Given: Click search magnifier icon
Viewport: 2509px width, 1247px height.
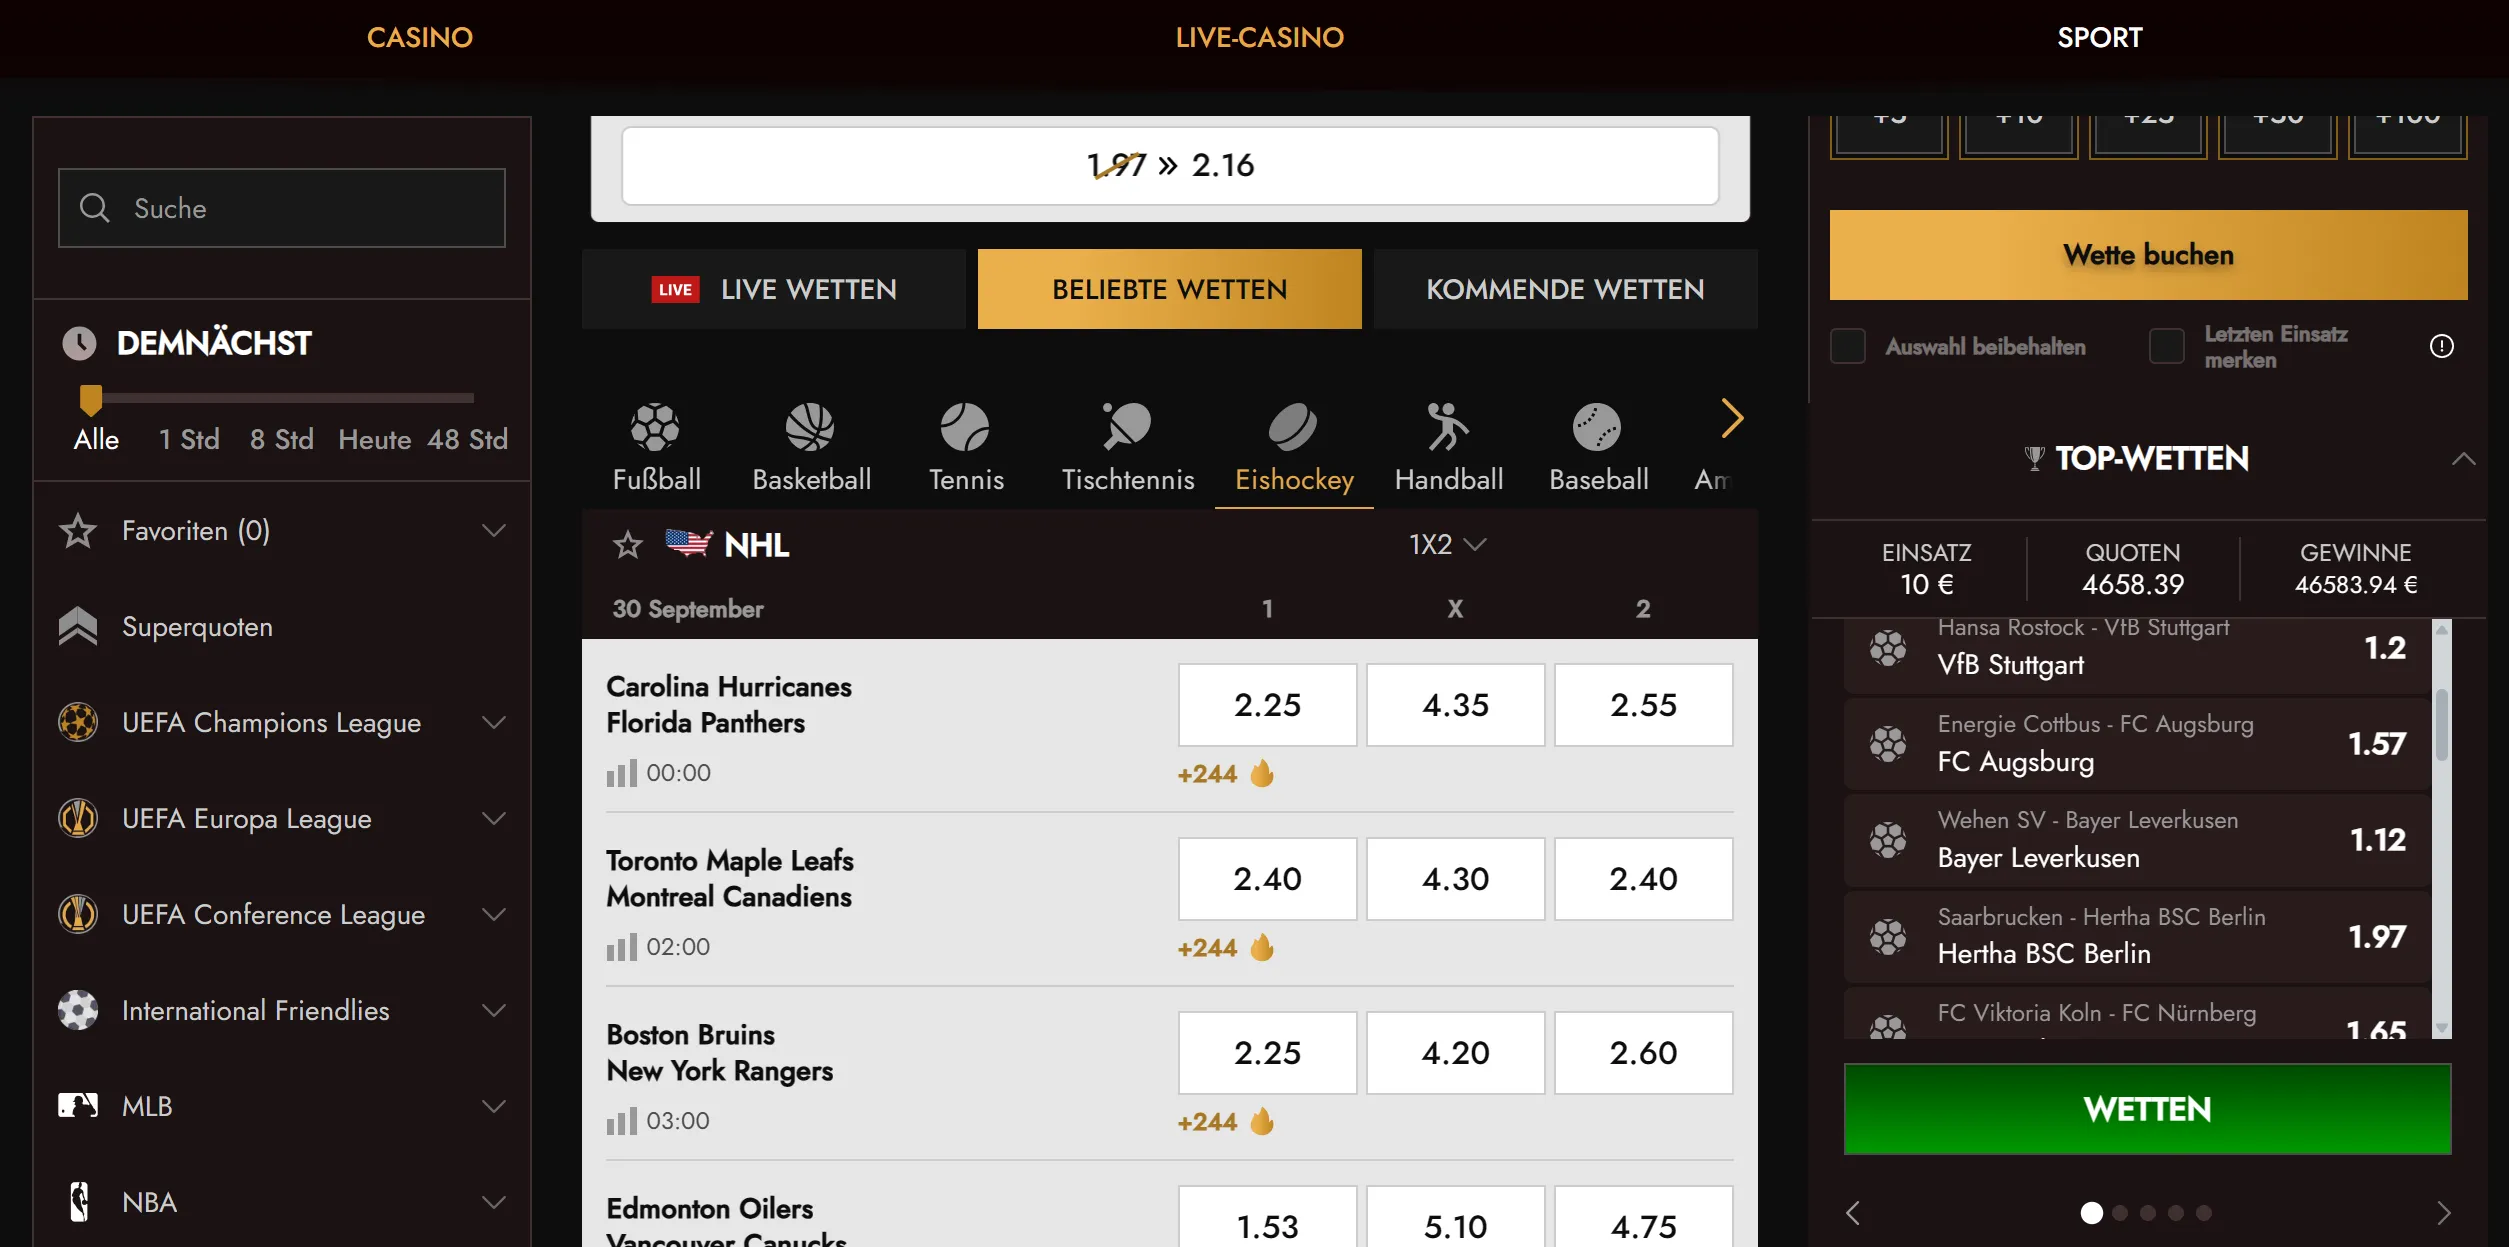Looking at the screenshot, I should [95, 208].
